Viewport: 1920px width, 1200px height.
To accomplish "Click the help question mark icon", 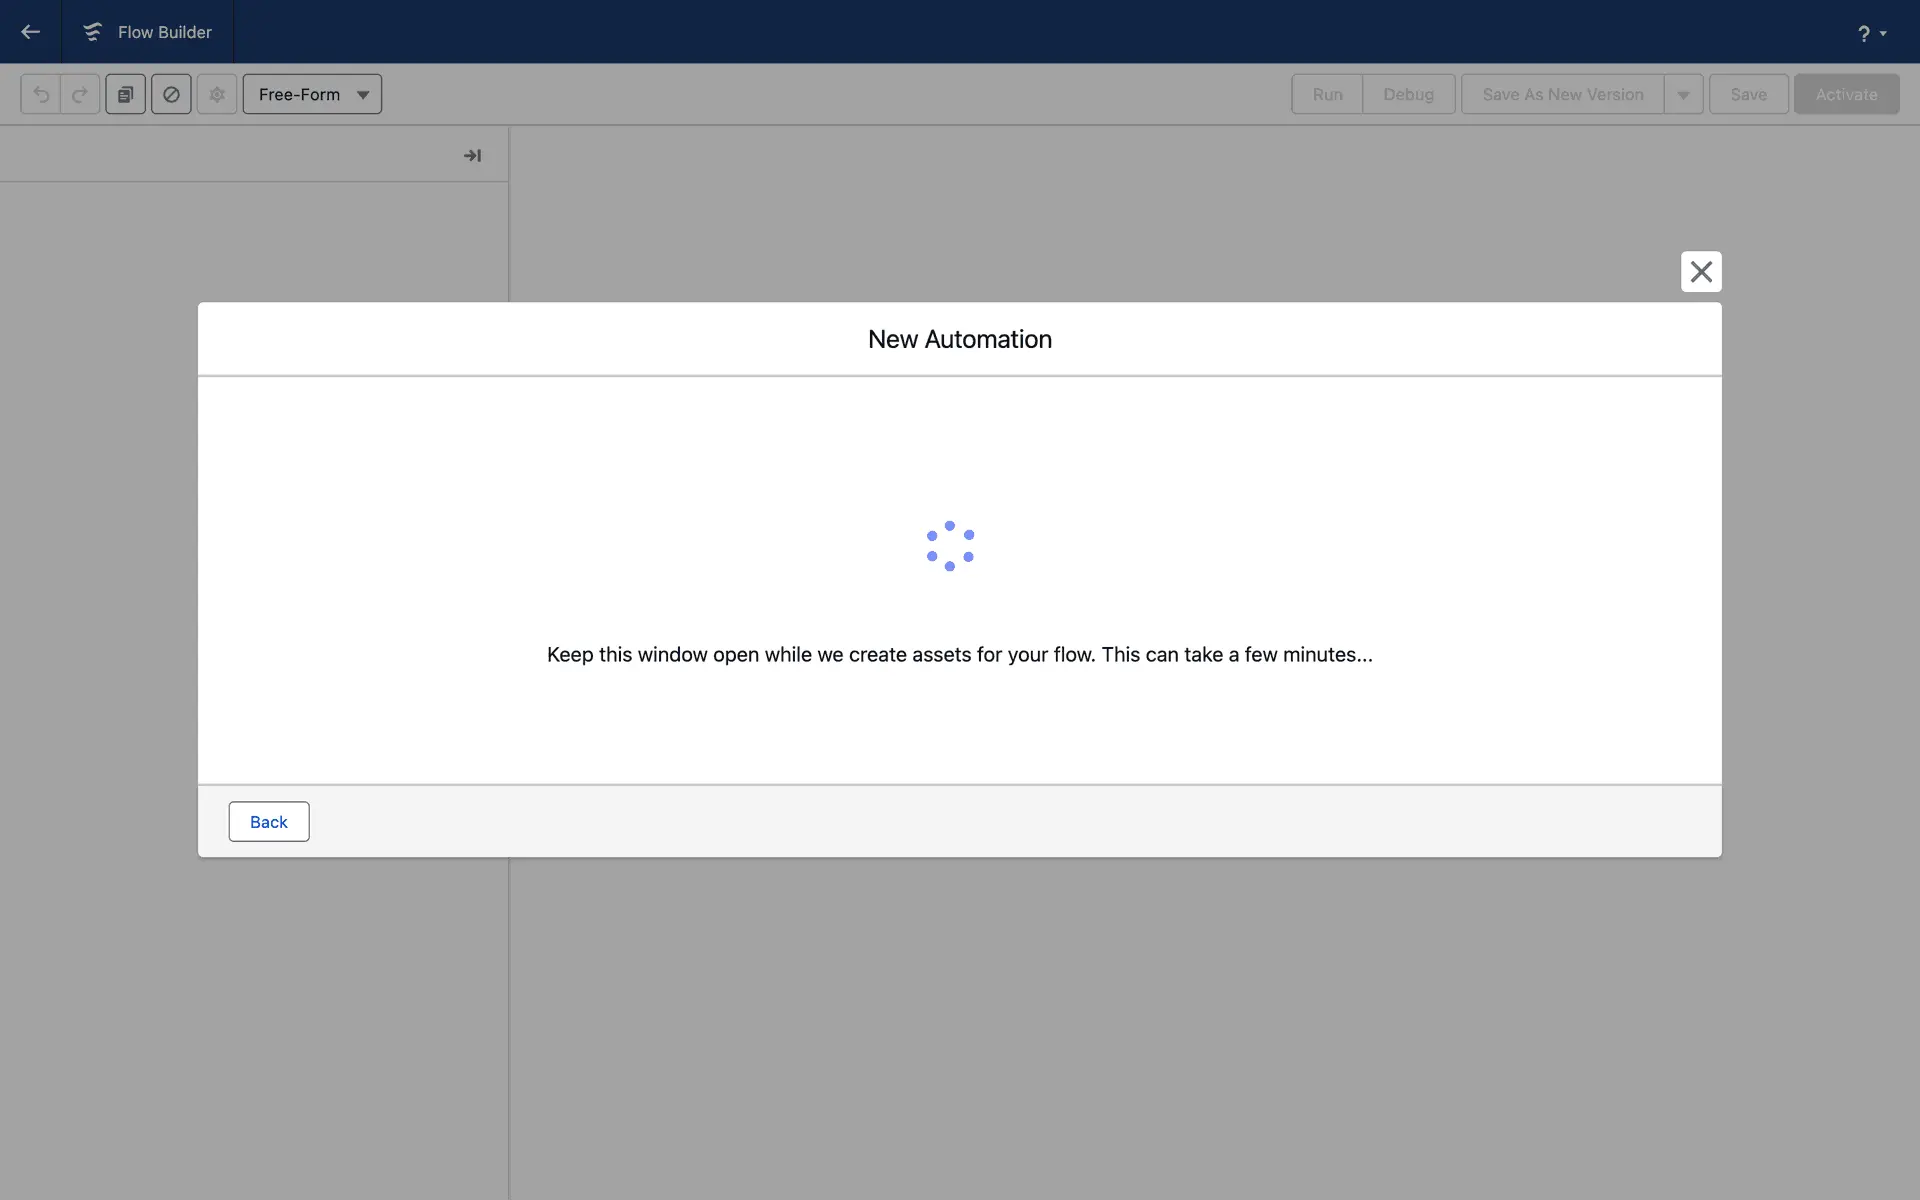I will (x=1863, y=34).
